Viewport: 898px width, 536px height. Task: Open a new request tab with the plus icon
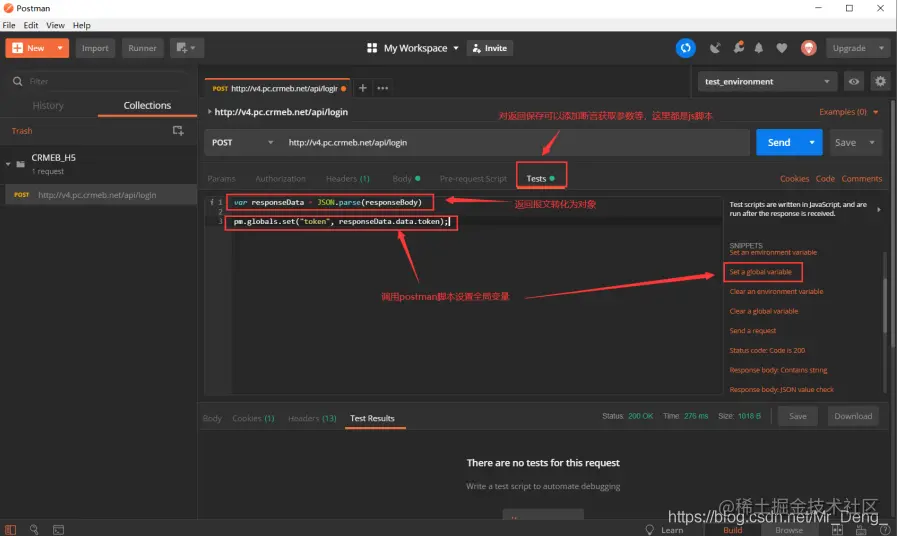click(x=363, y=88)
